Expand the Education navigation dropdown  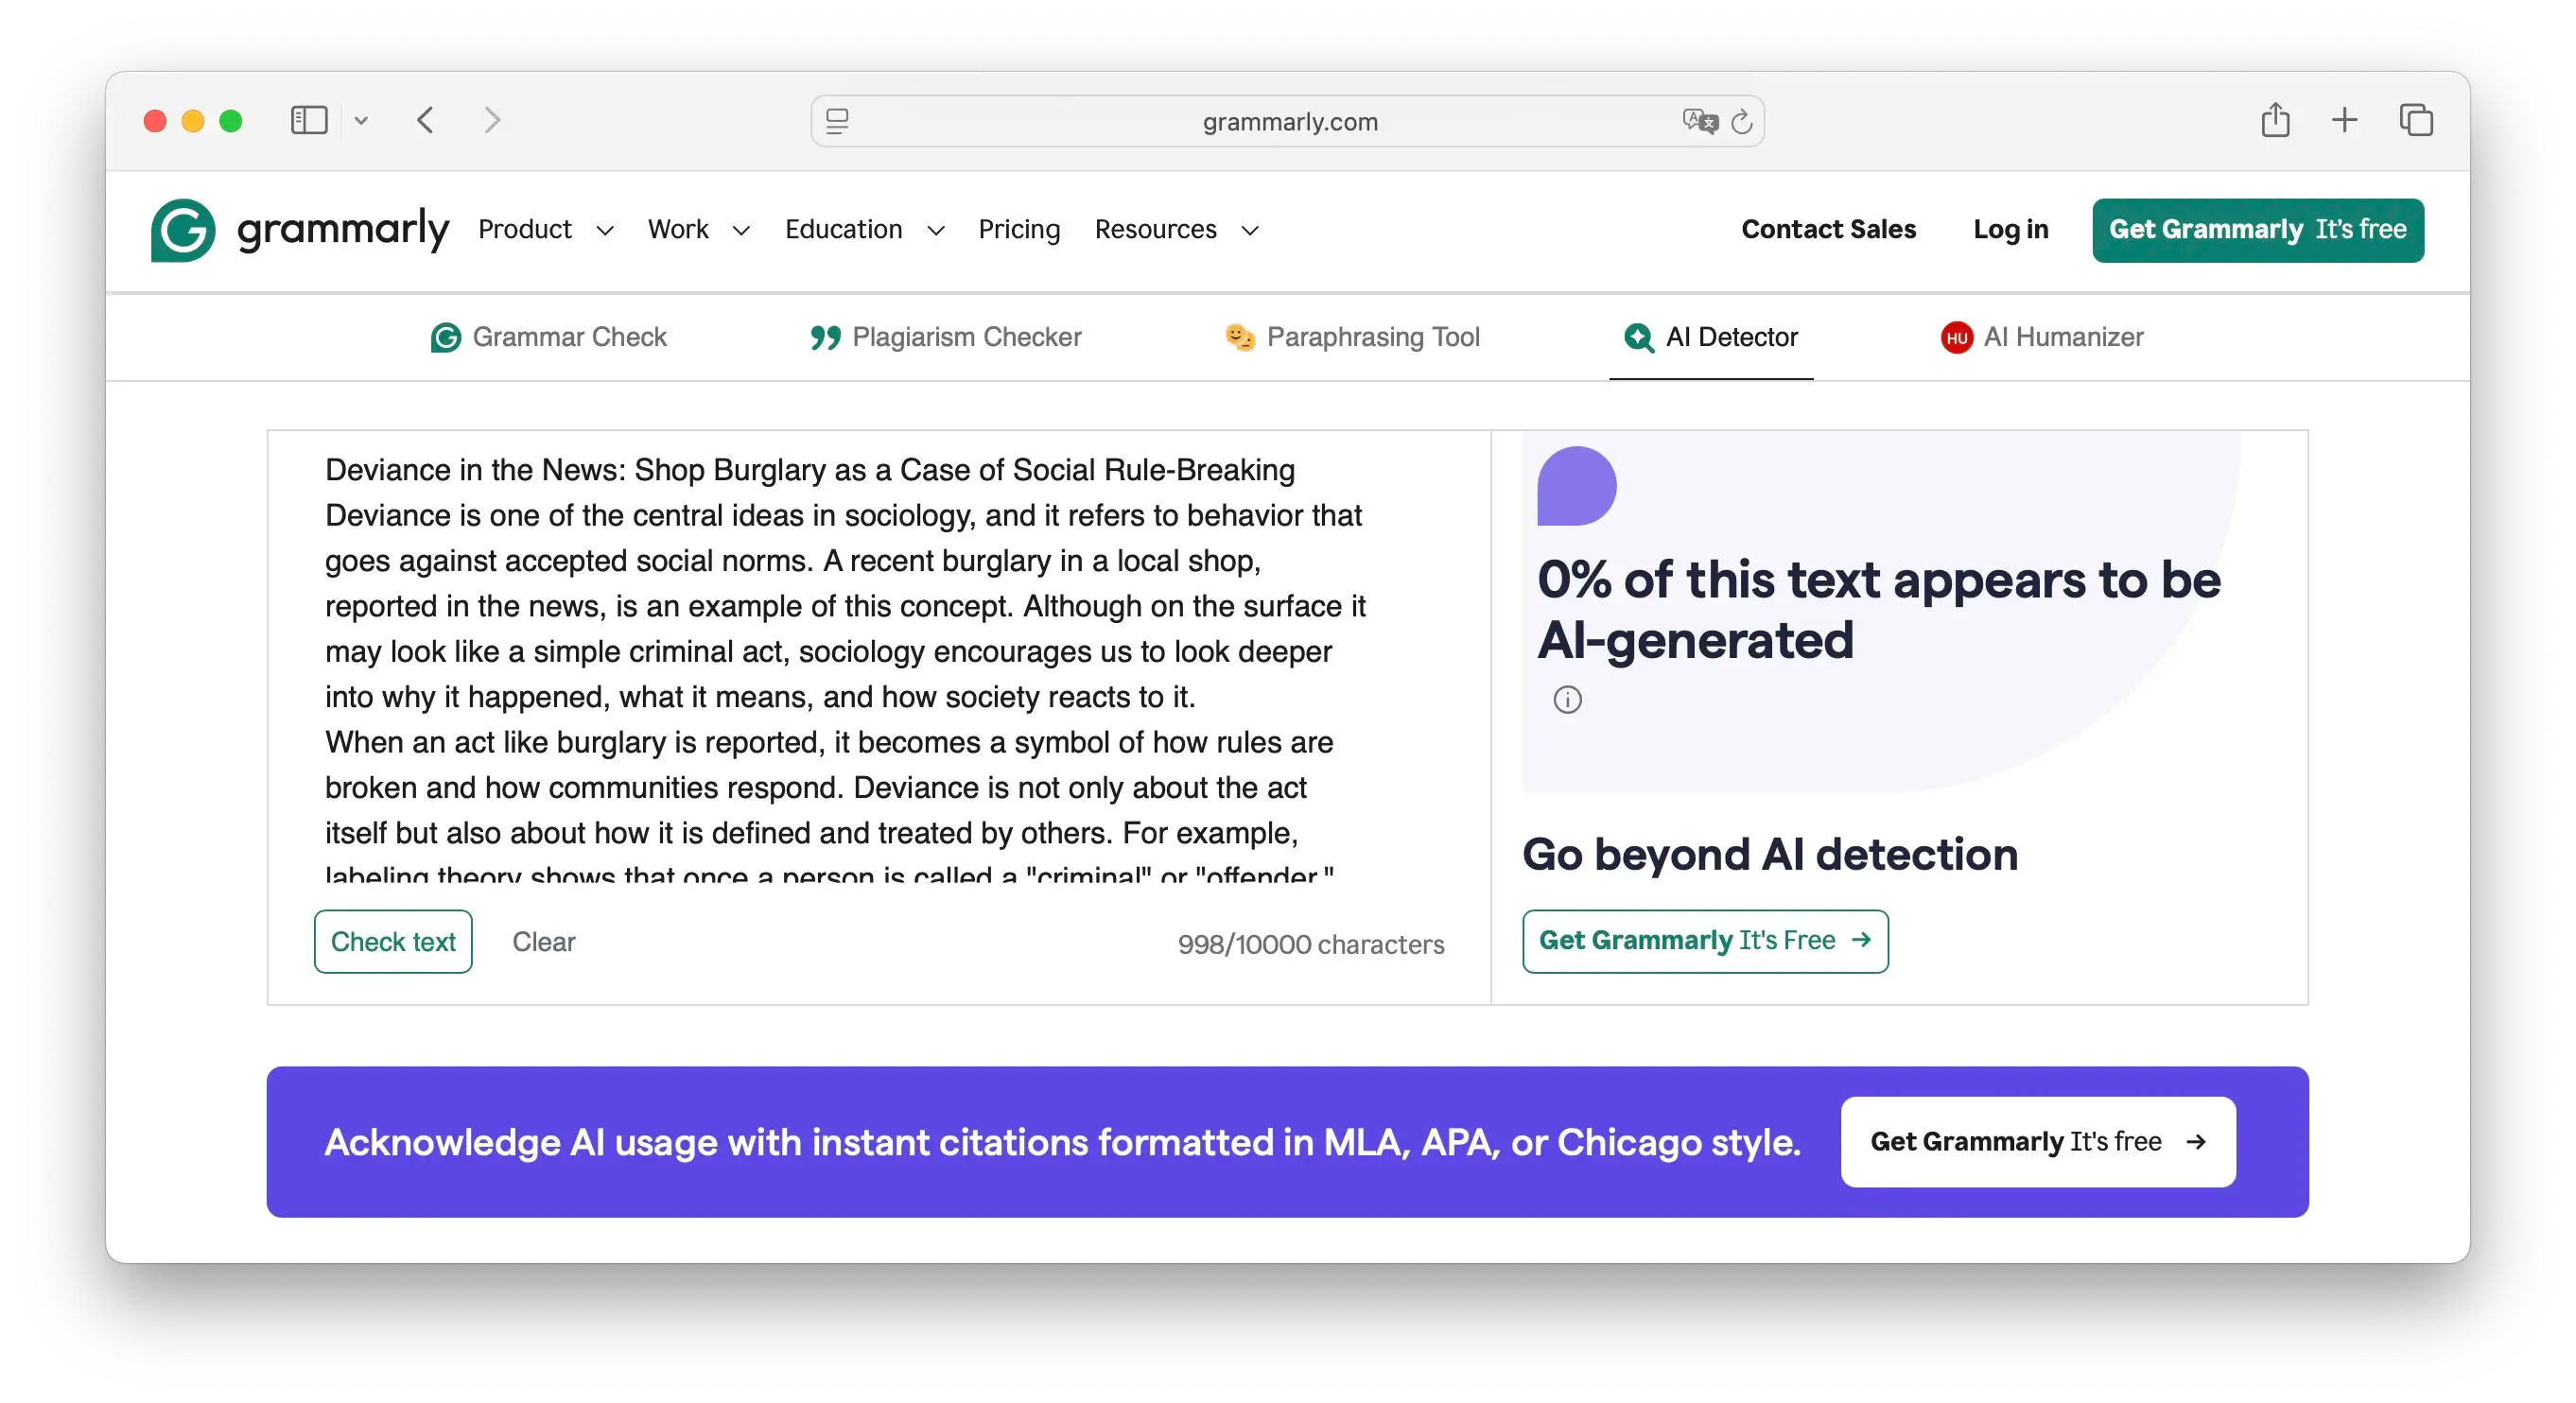click(x=864, y=230)
